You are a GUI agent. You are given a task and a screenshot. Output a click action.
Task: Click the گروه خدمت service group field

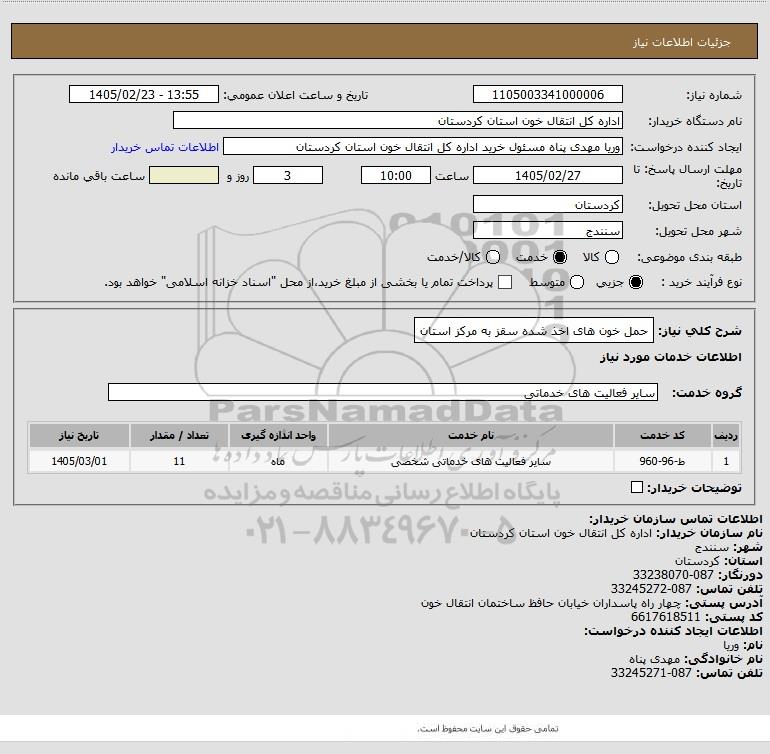(x=383, y=392)
